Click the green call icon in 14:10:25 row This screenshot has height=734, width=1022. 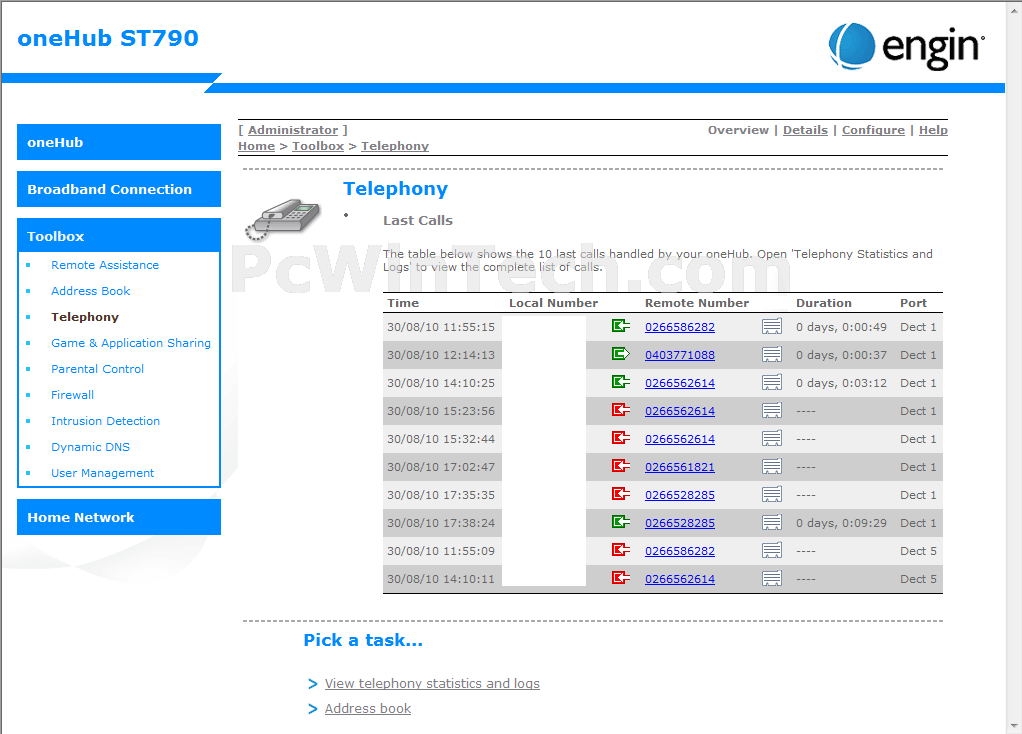620,382
